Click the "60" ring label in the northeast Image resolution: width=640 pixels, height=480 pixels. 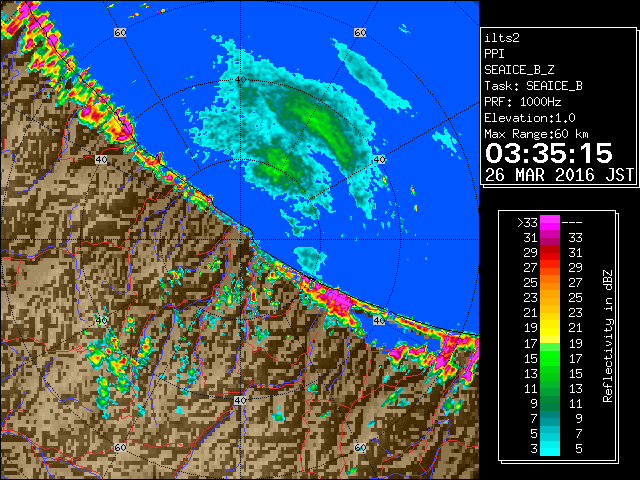pyautogui.click(x=360, y=32)
